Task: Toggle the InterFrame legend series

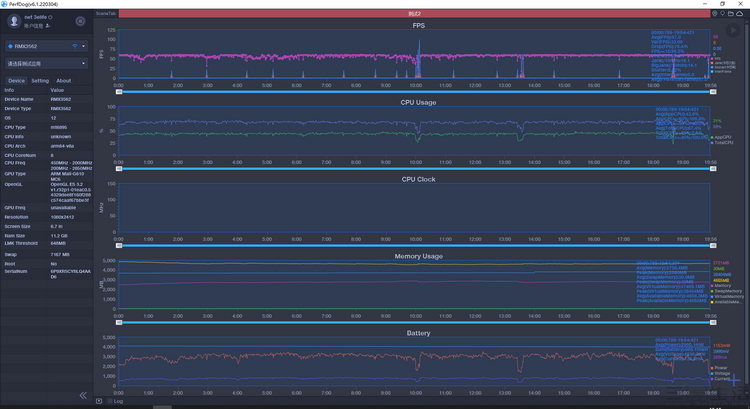Action: (721, 71)
